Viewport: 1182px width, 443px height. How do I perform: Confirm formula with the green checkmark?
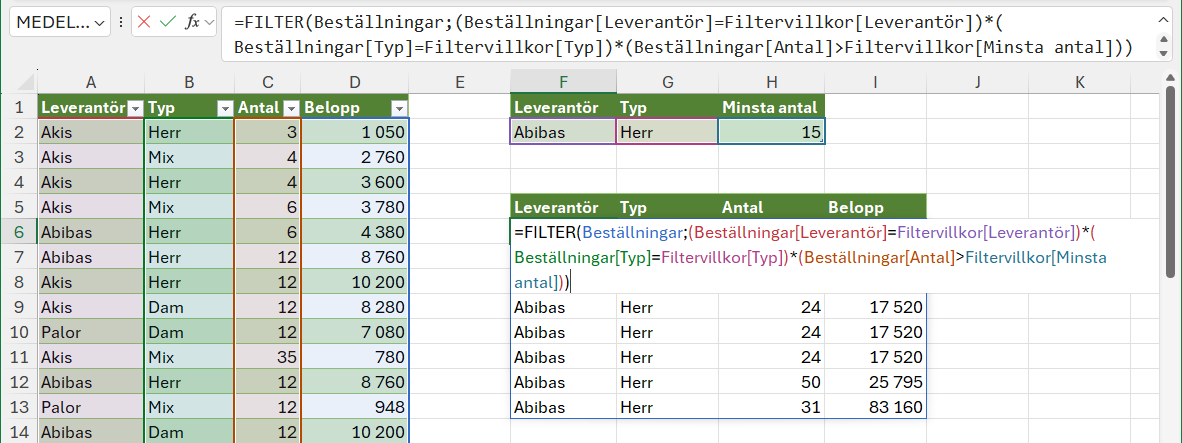[168, 22]
